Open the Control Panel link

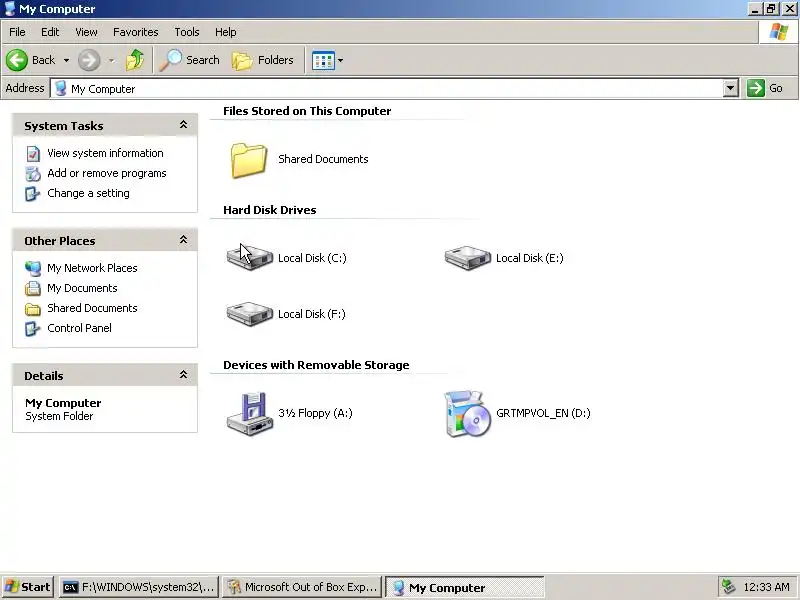coord(79,328)
